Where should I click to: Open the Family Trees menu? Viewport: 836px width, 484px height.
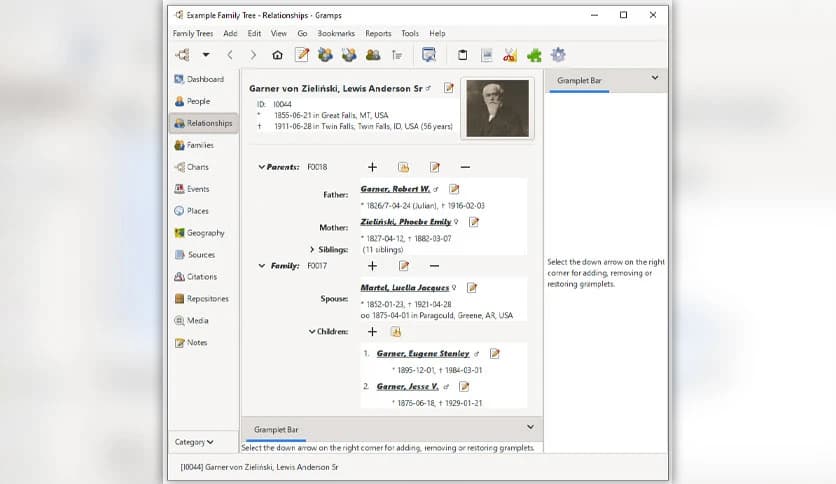pos(192,33)
